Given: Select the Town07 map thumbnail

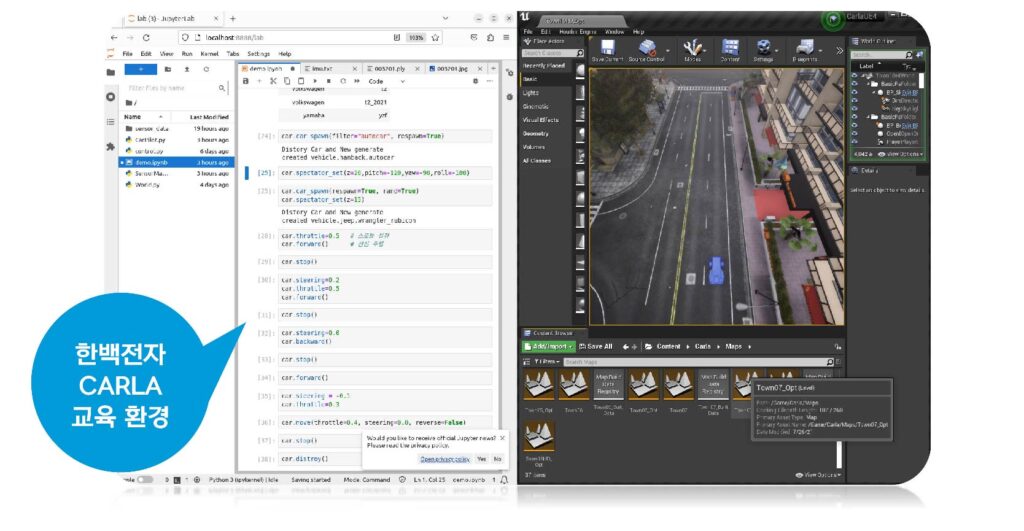Looking at the screenshot, I should [x=678, y=385].
